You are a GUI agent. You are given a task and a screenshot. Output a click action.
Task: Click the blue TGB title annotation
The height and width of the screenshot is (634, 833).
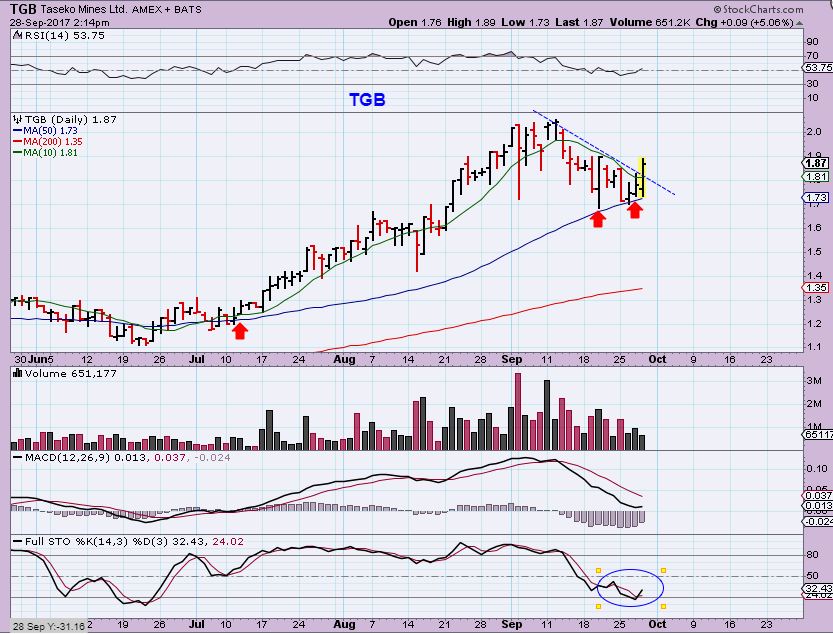[367, 100]
